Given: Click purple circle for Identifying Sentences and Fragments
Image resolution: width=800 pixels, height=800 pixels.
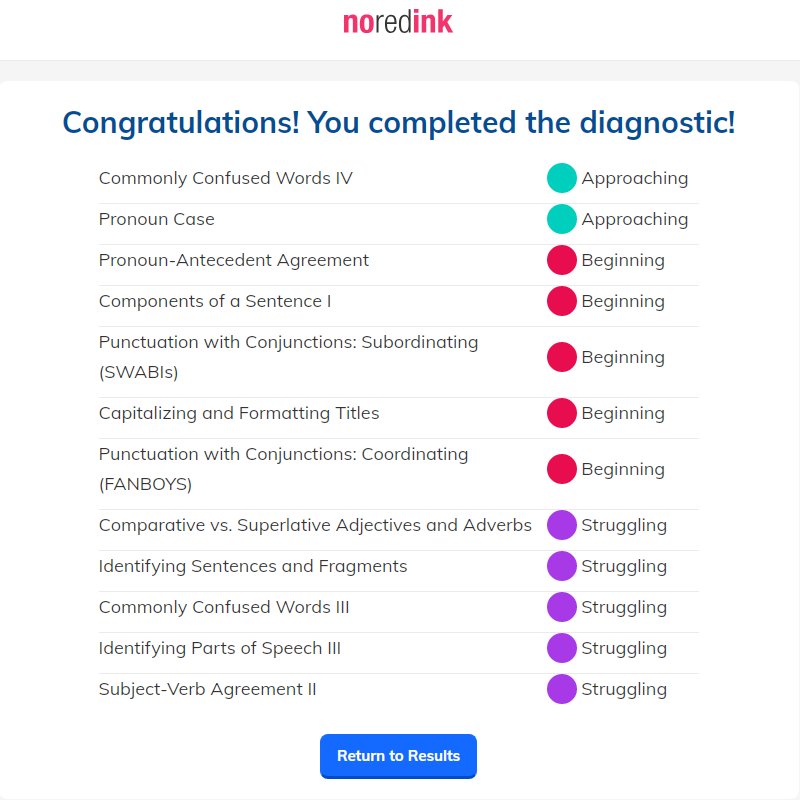Looking at the screenshot, I should 562,566.
